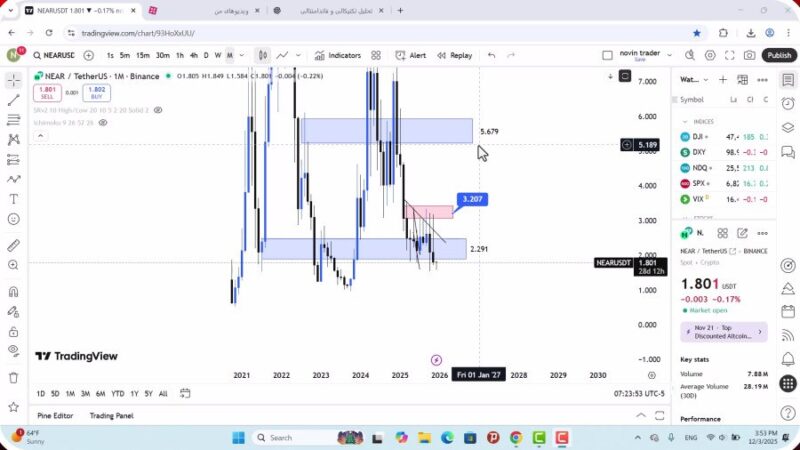
Task: Expand the timeframe interval dropdown arrow
Action: point(241,56)
